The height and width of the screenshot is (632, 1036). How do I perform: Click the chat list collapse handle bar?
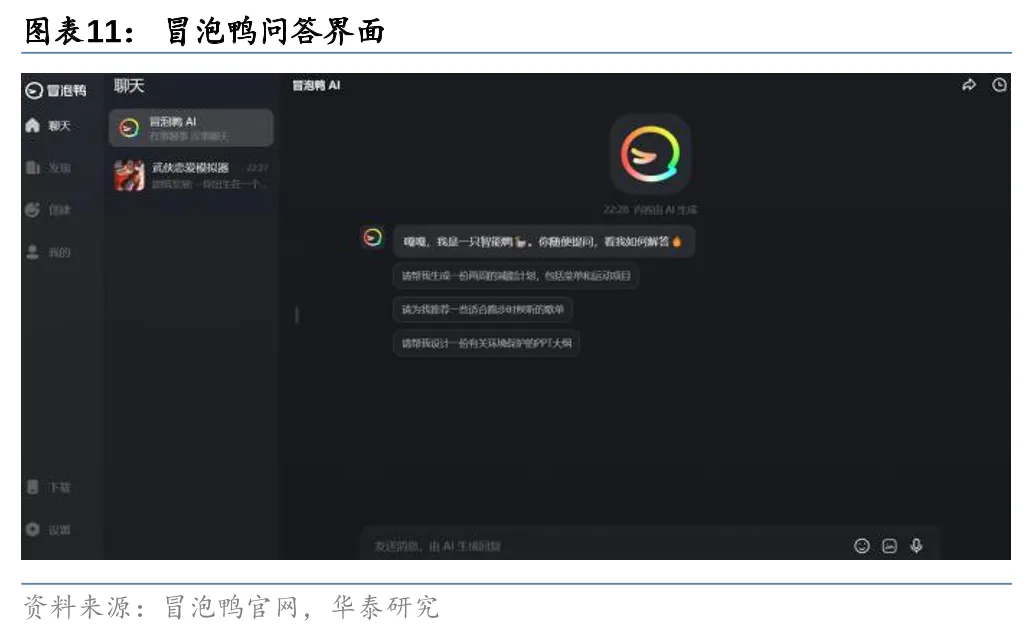[297, 315]
